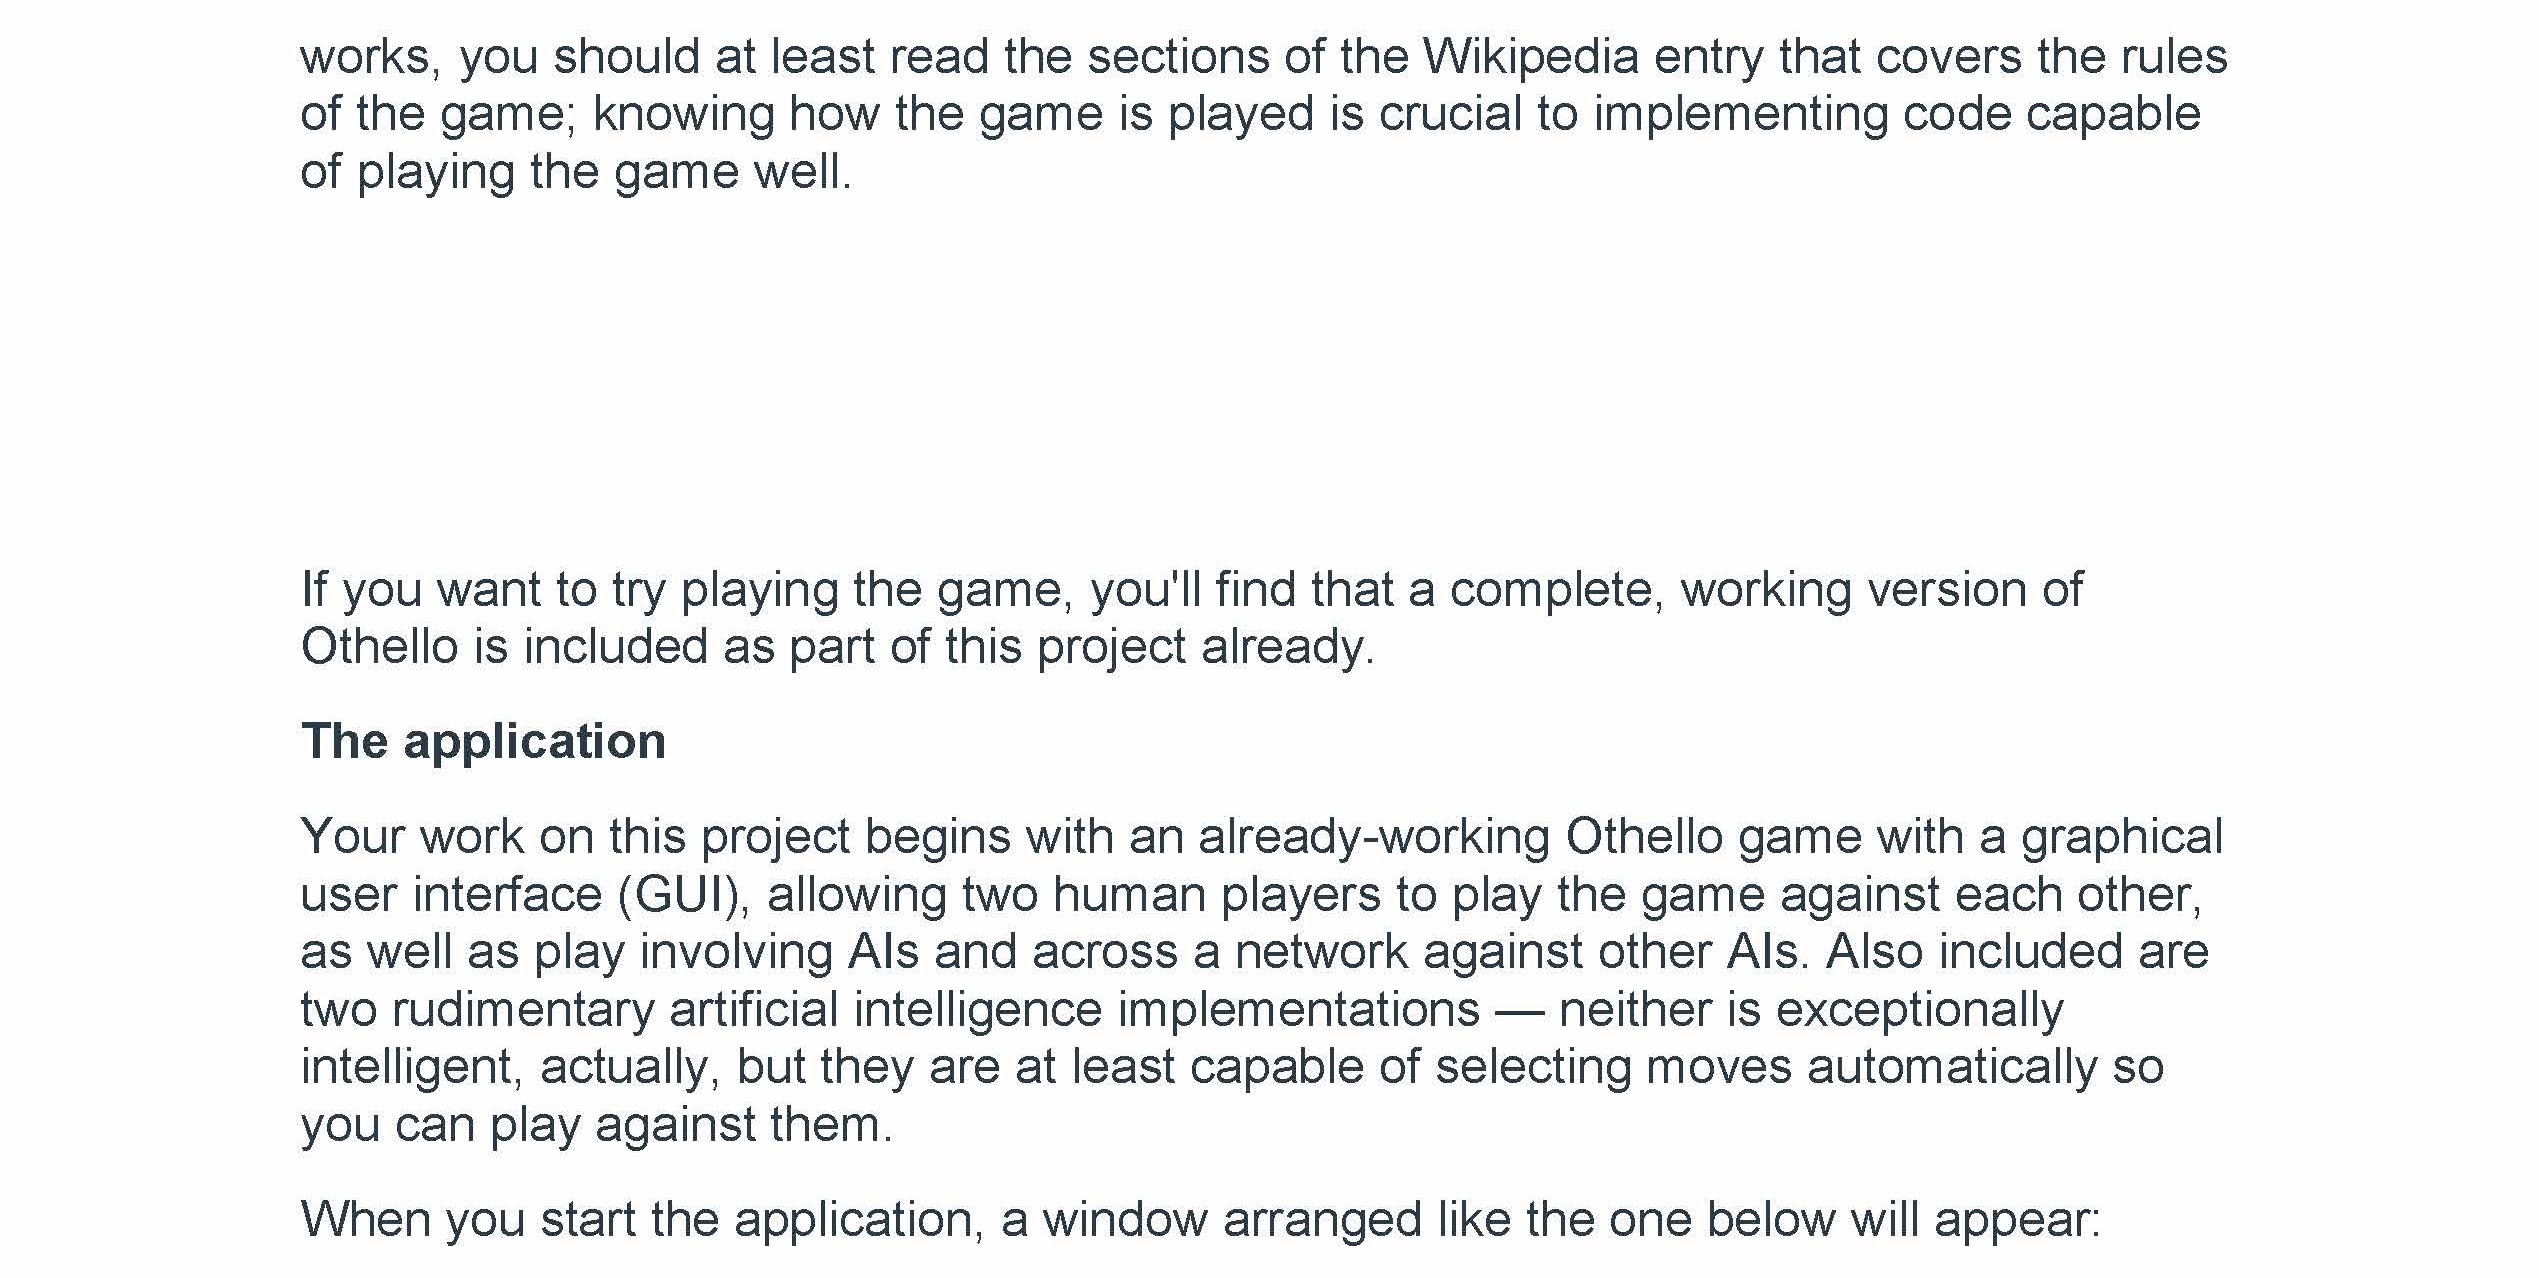The width and height of the screenshot is (2539, 1278).
Task: Click the line starting "When you start"
Action: pyautogui.click(x=1200, y=1220)
